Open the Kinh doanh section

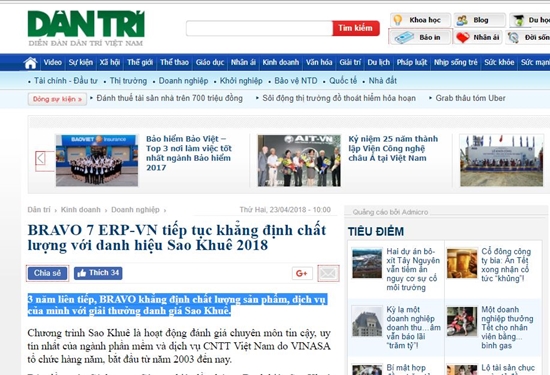(x=281, y=62)
